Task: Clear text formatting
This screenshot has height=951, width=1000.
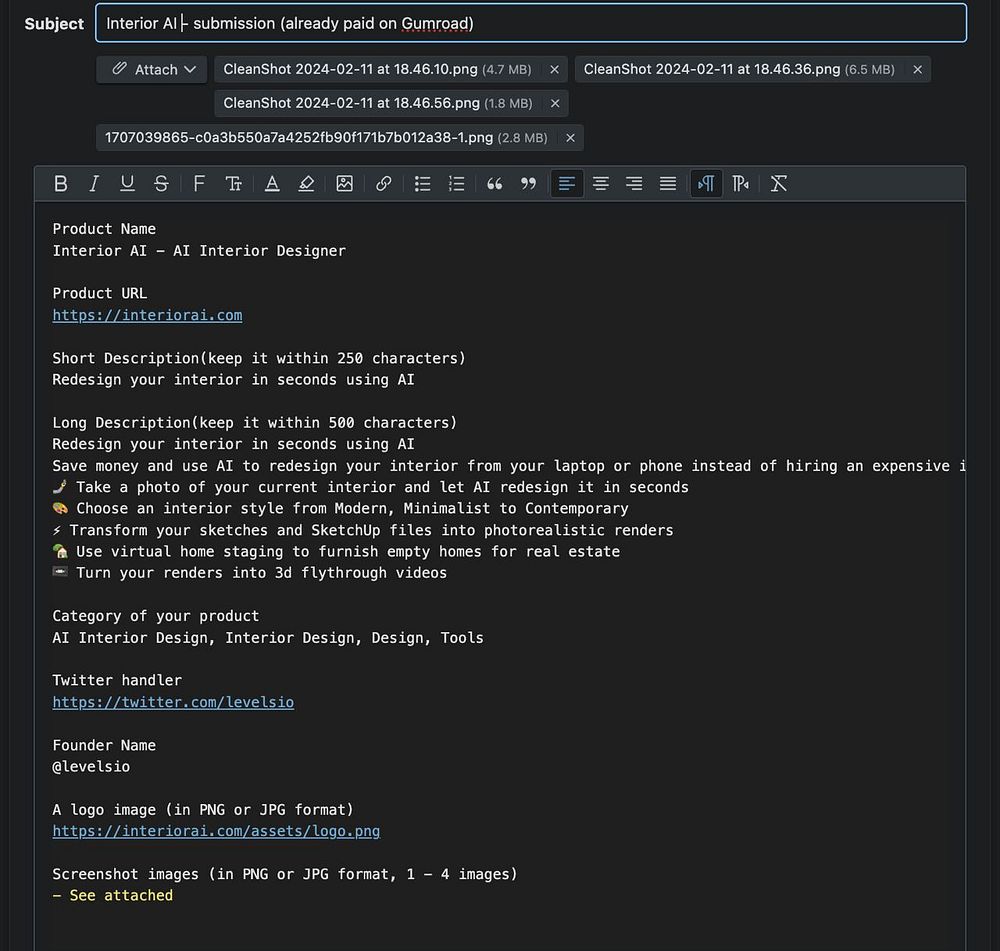Action: point(779,184)
